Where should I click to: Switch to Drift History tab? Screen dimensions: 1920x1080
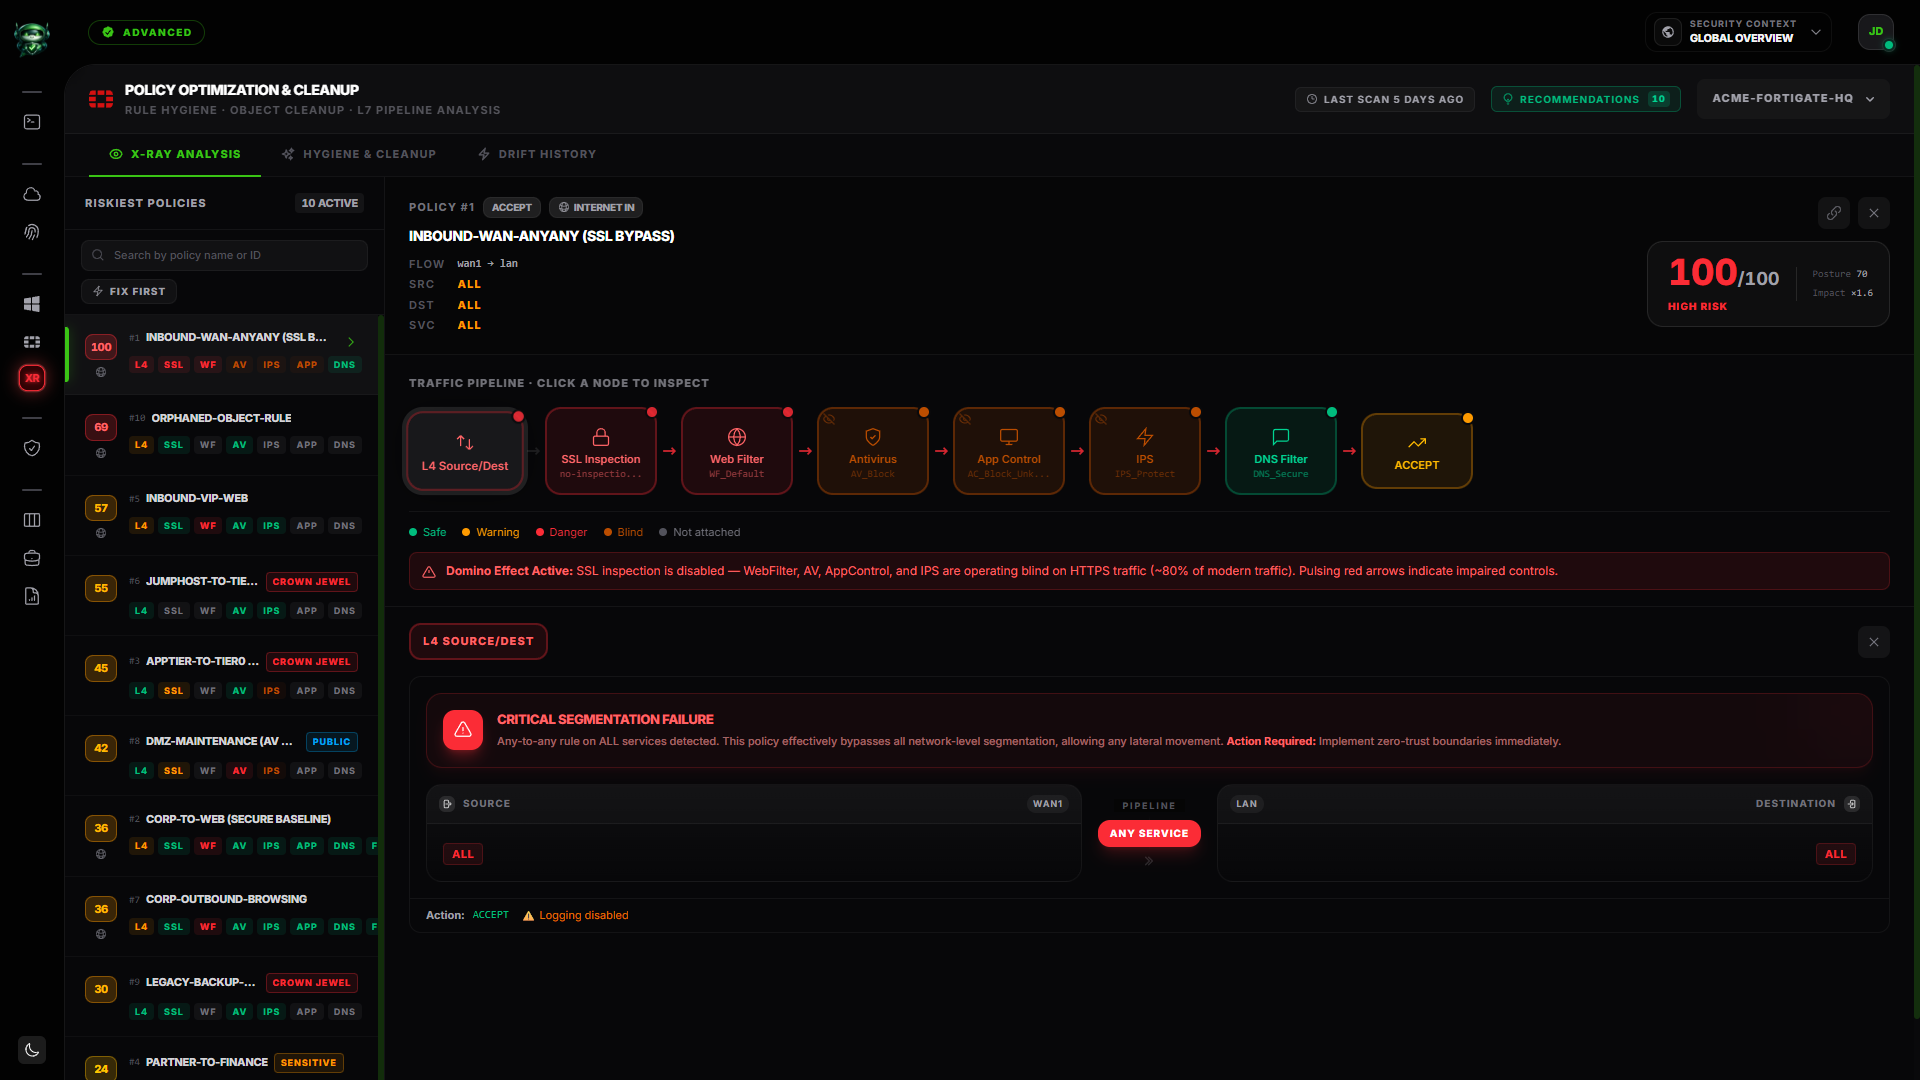pyautogui.click(x=537, y=154)
